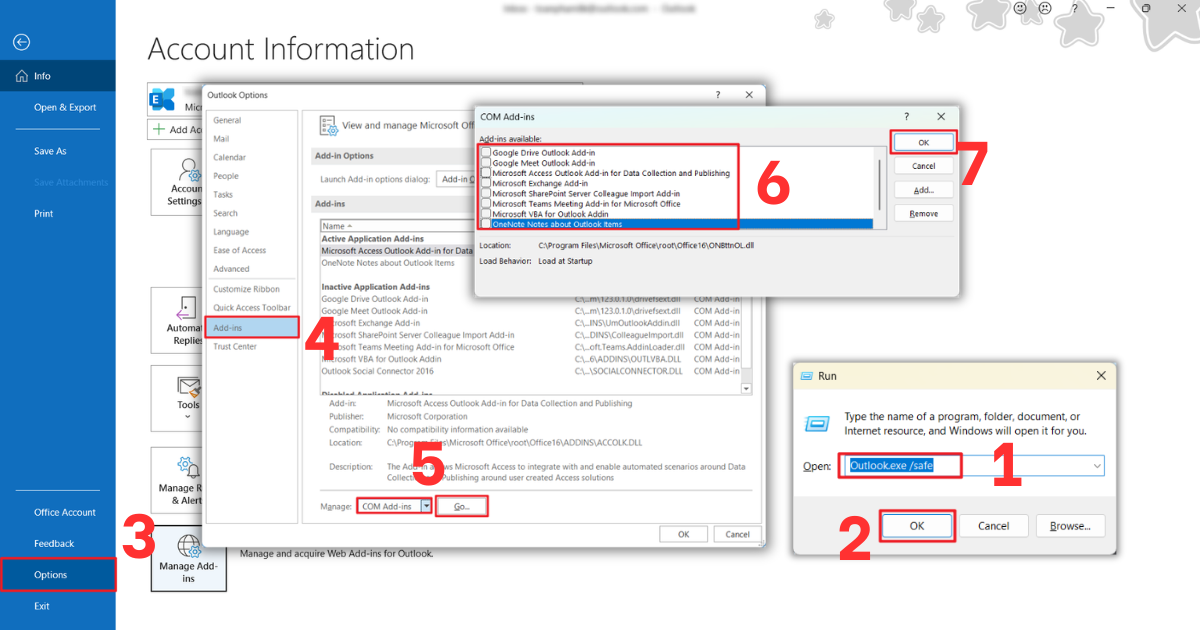Select Calendar in Outlook Options sidebar

(229, 157)
